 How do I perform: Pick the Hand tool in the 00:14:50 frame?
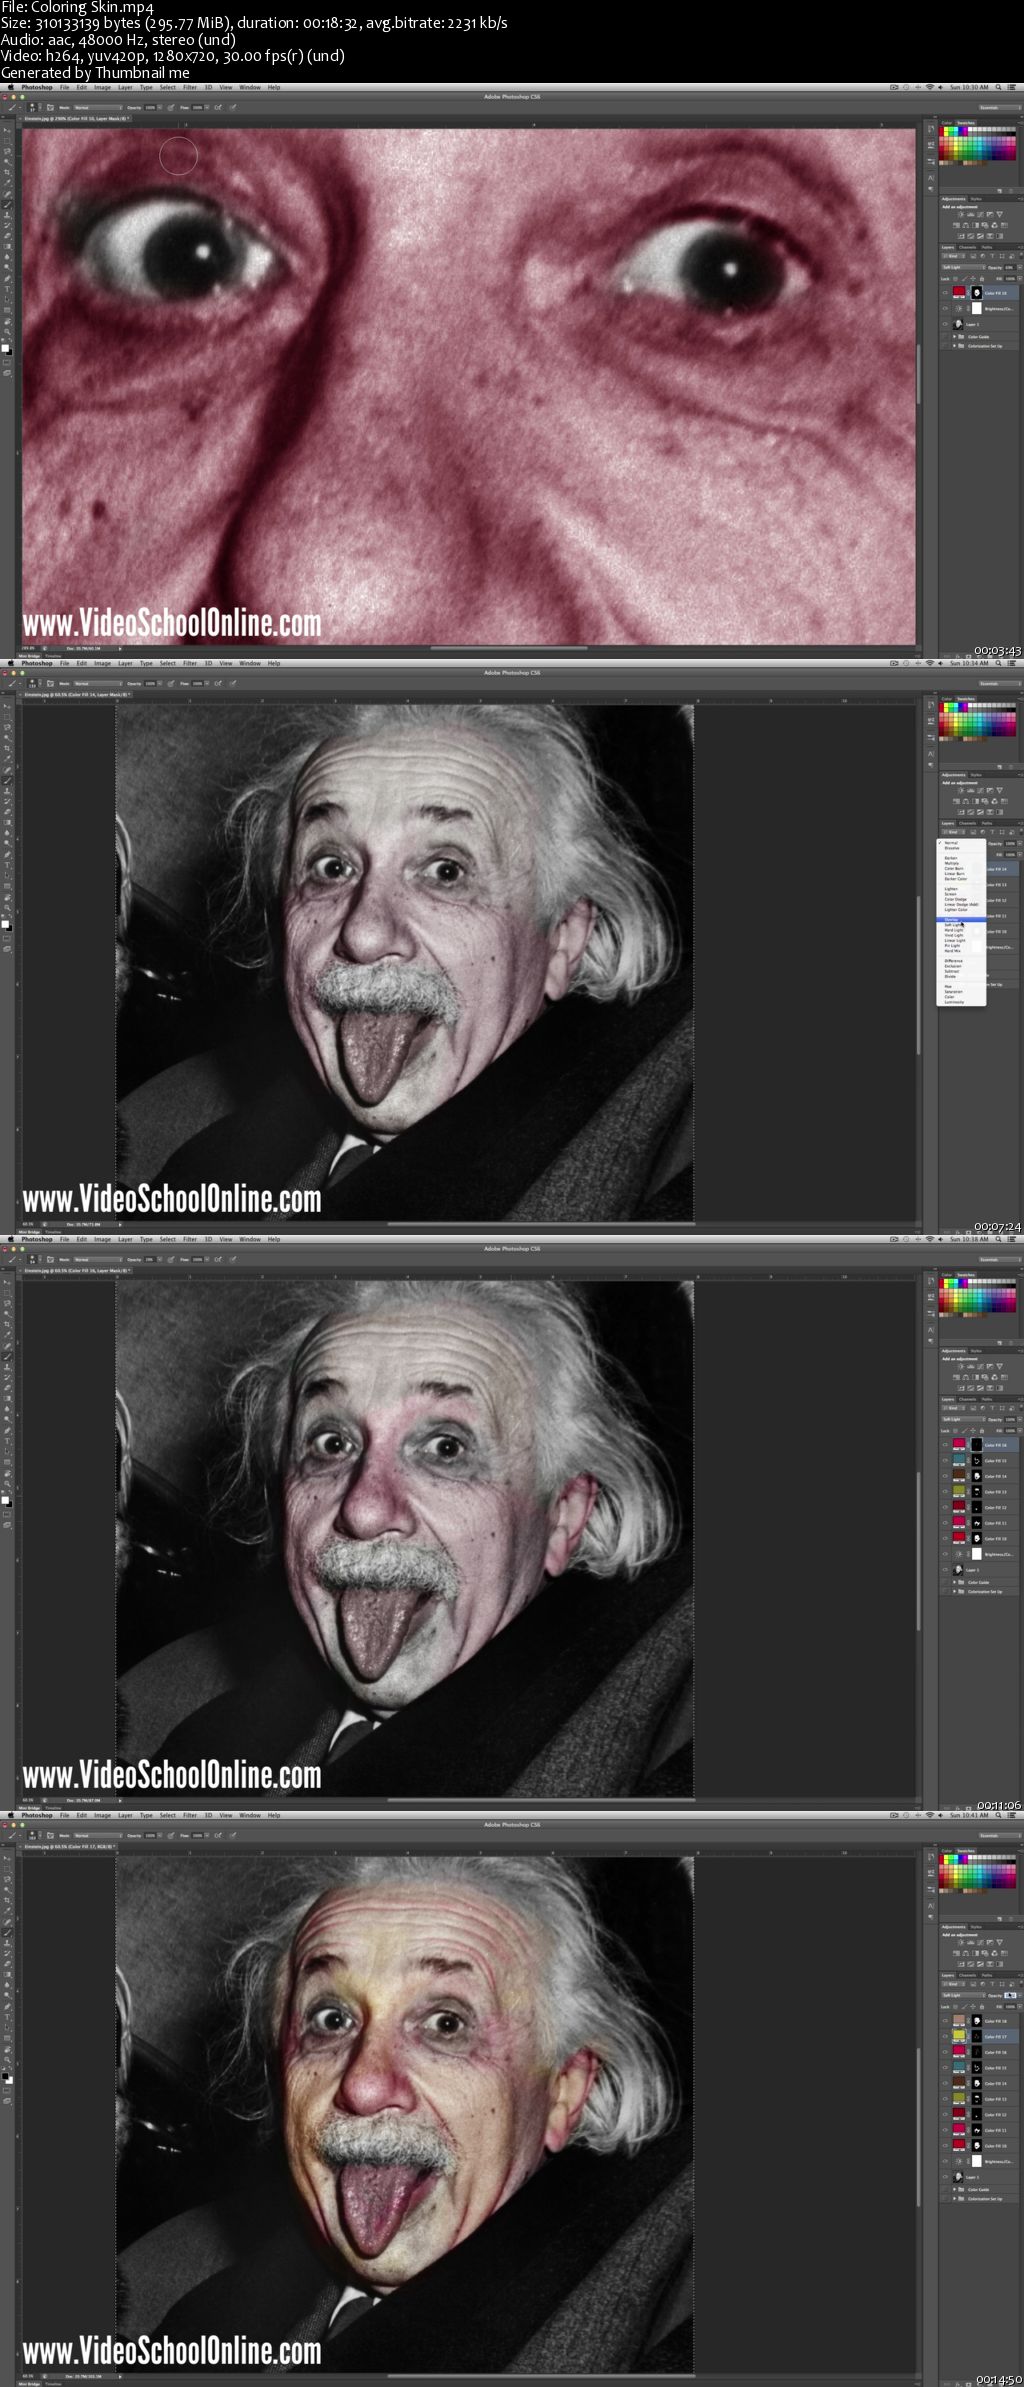coord(7,2049)
